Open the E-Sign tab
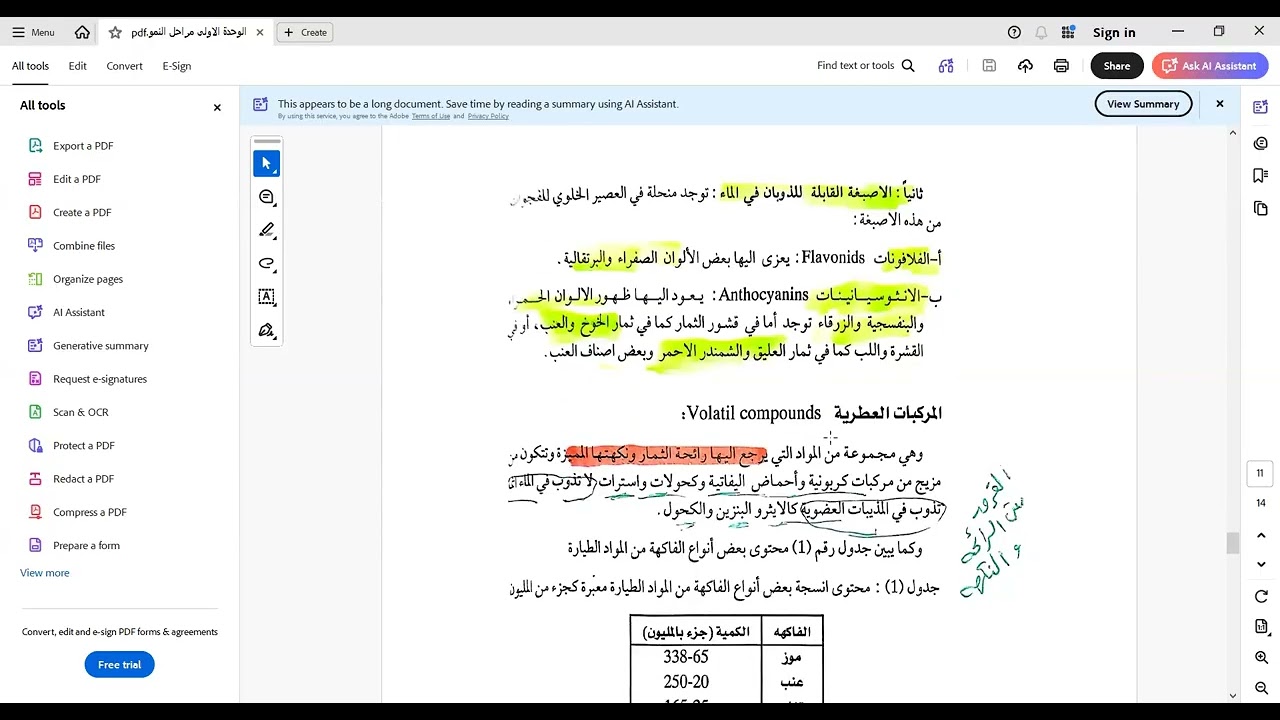The image size is (1280, 720). (176, 66)
